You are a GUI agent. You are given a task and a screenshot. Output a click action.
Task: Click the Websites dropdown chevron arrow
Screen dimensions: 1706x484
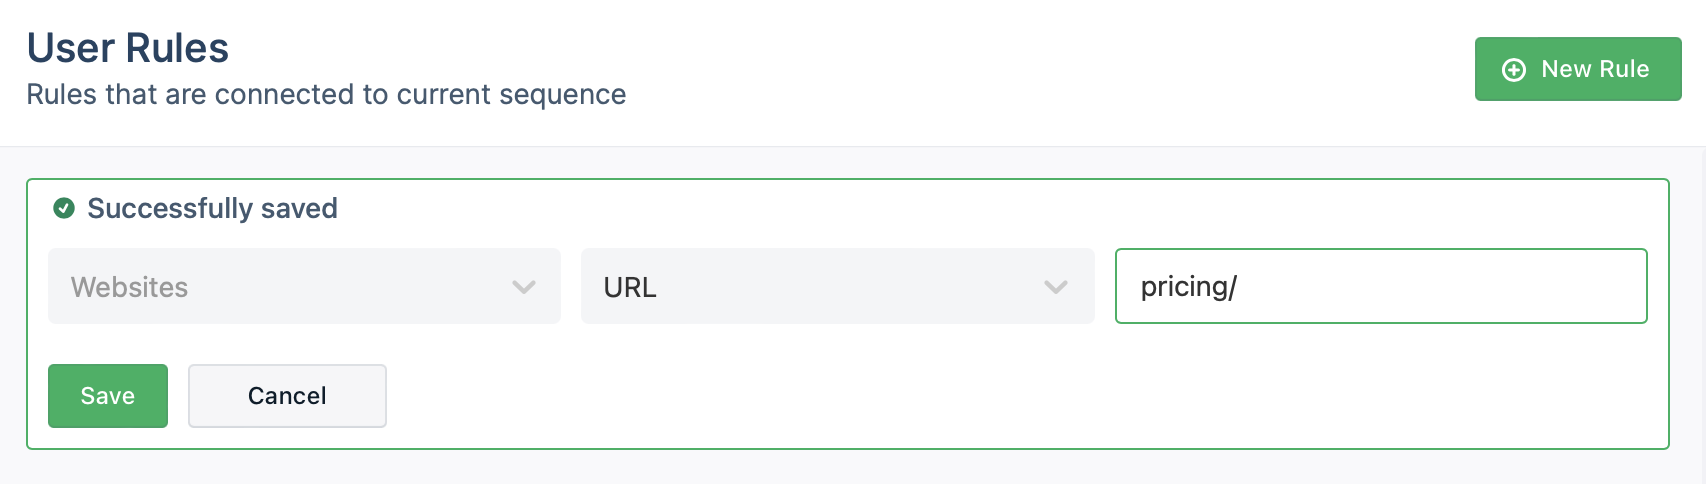[x=524, y=287]
